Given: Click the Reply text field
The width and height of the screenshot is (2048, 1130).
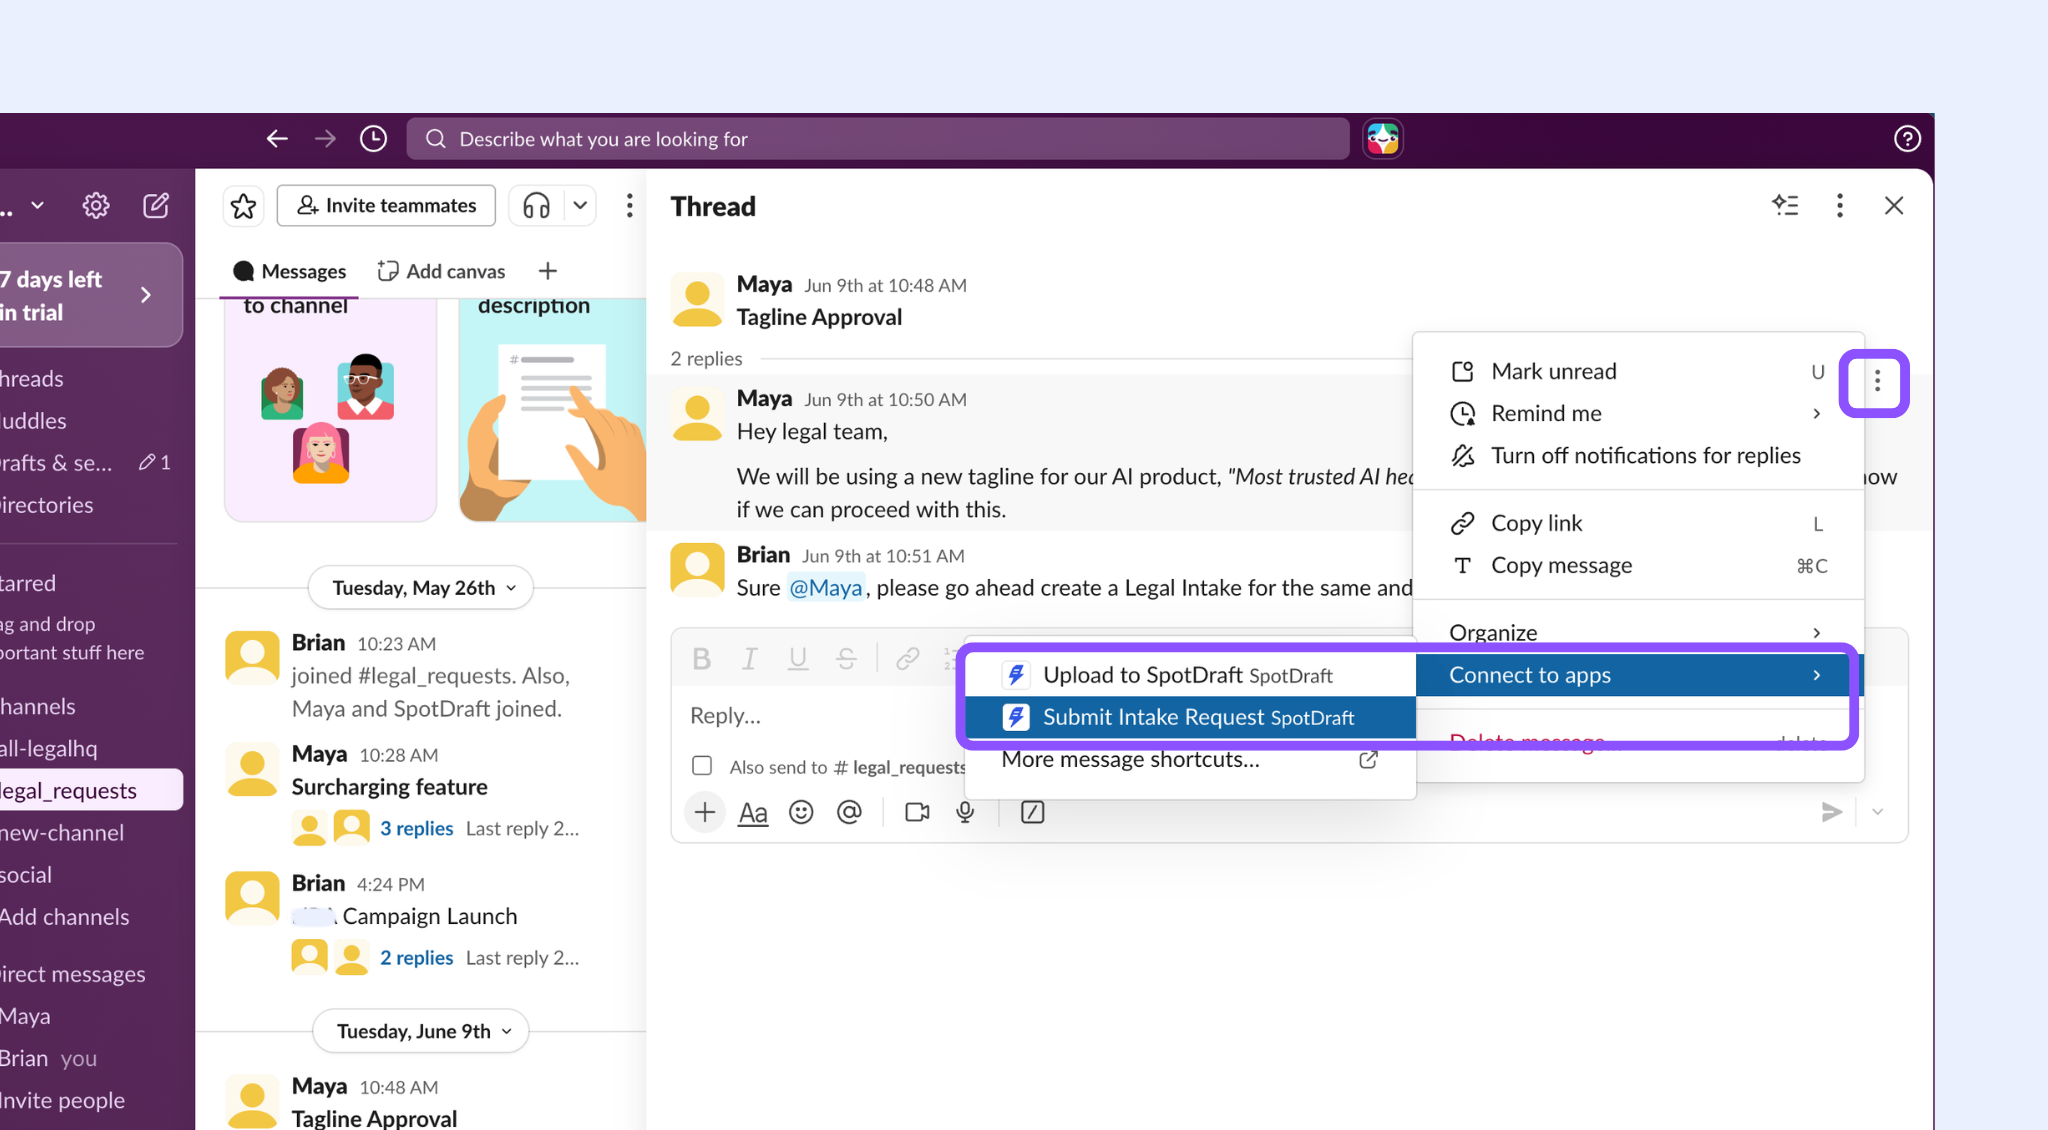Looking at the screenshot, I should 820,716.
